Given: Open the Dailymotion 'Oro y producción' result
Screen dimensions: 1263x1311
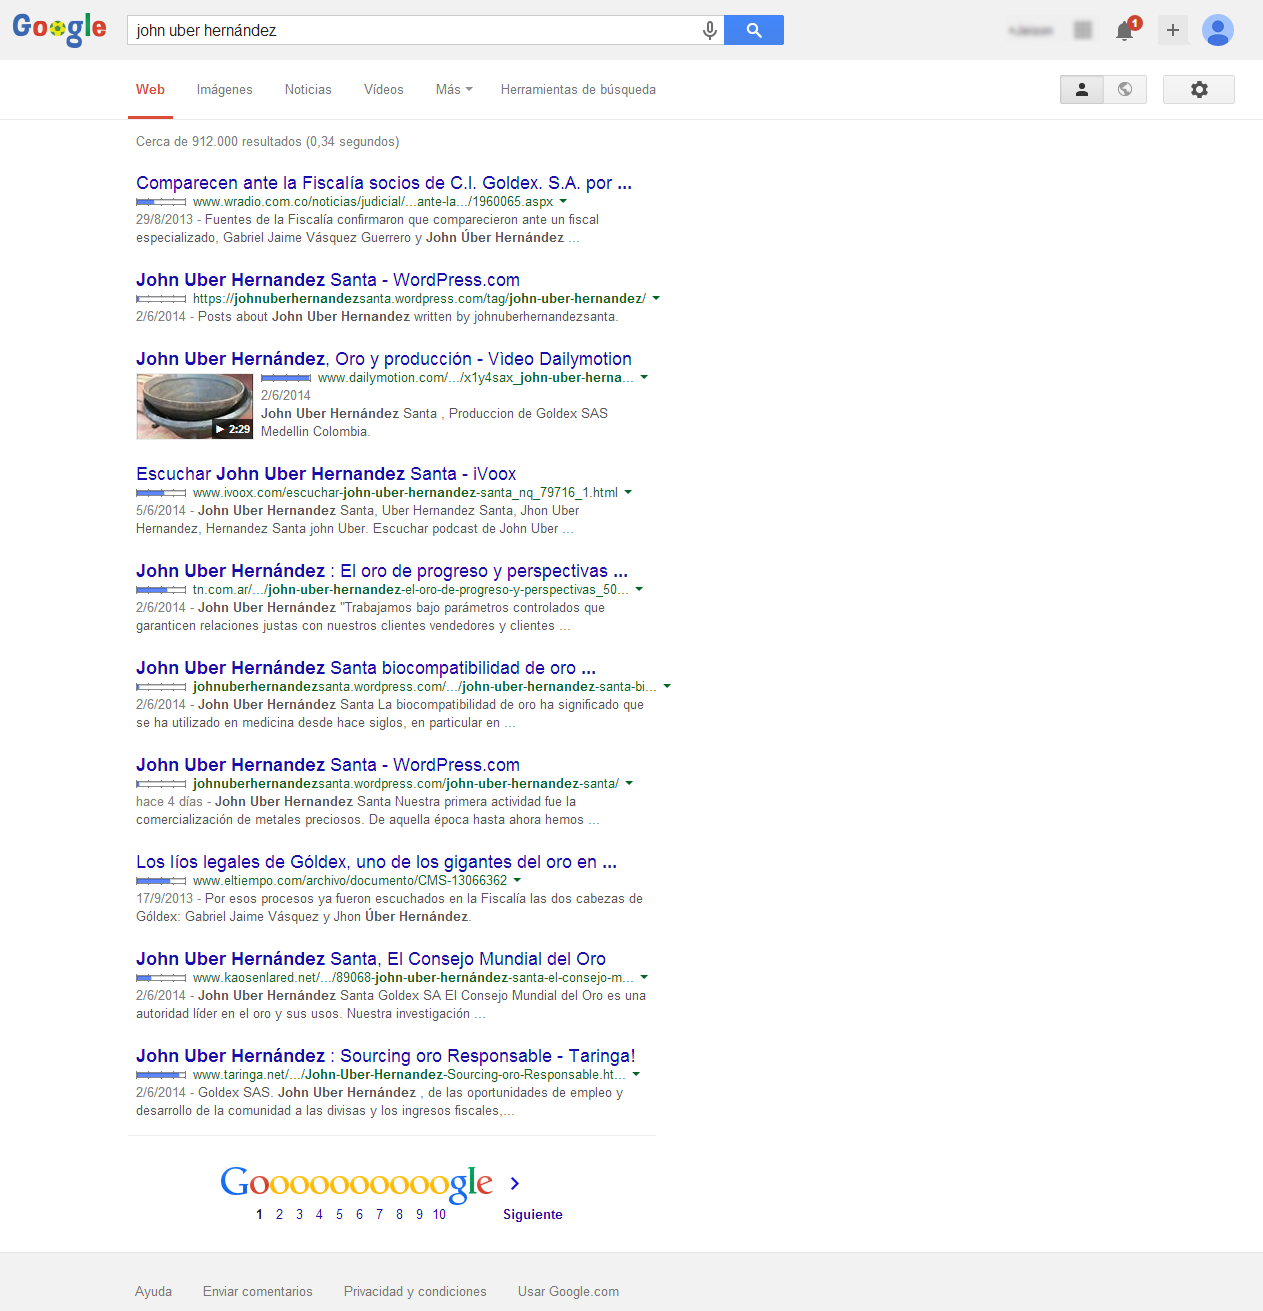Looking at the screenshot, I should click(384, 359).
